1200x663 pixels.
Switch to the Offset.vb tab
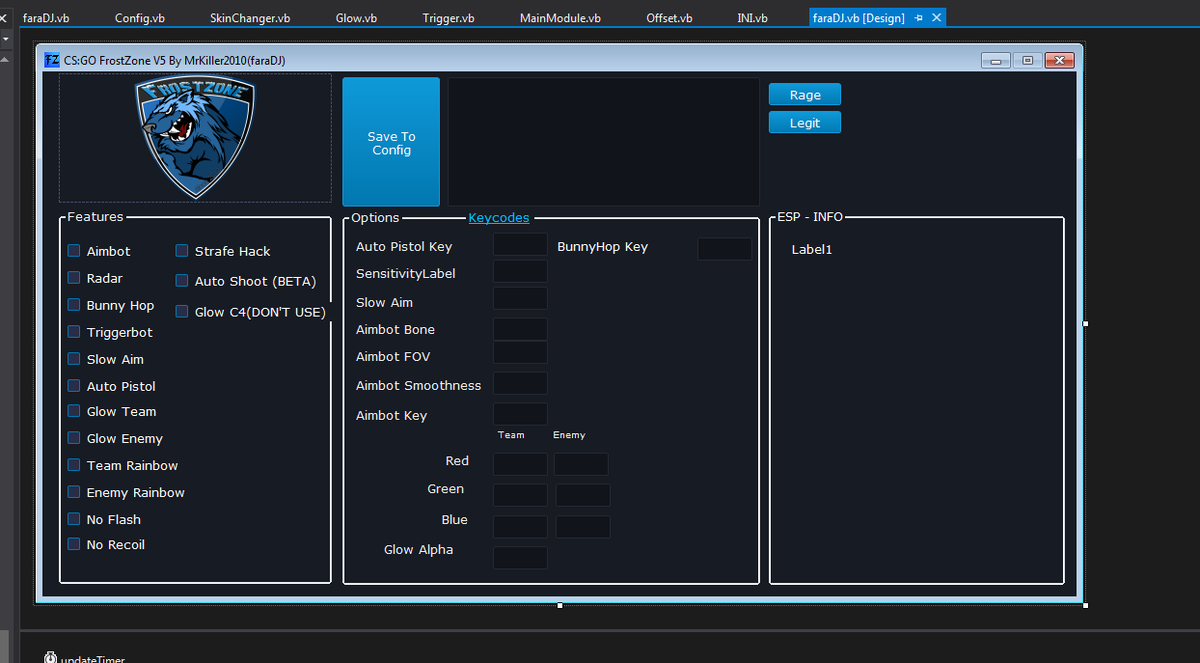point(669,18)
